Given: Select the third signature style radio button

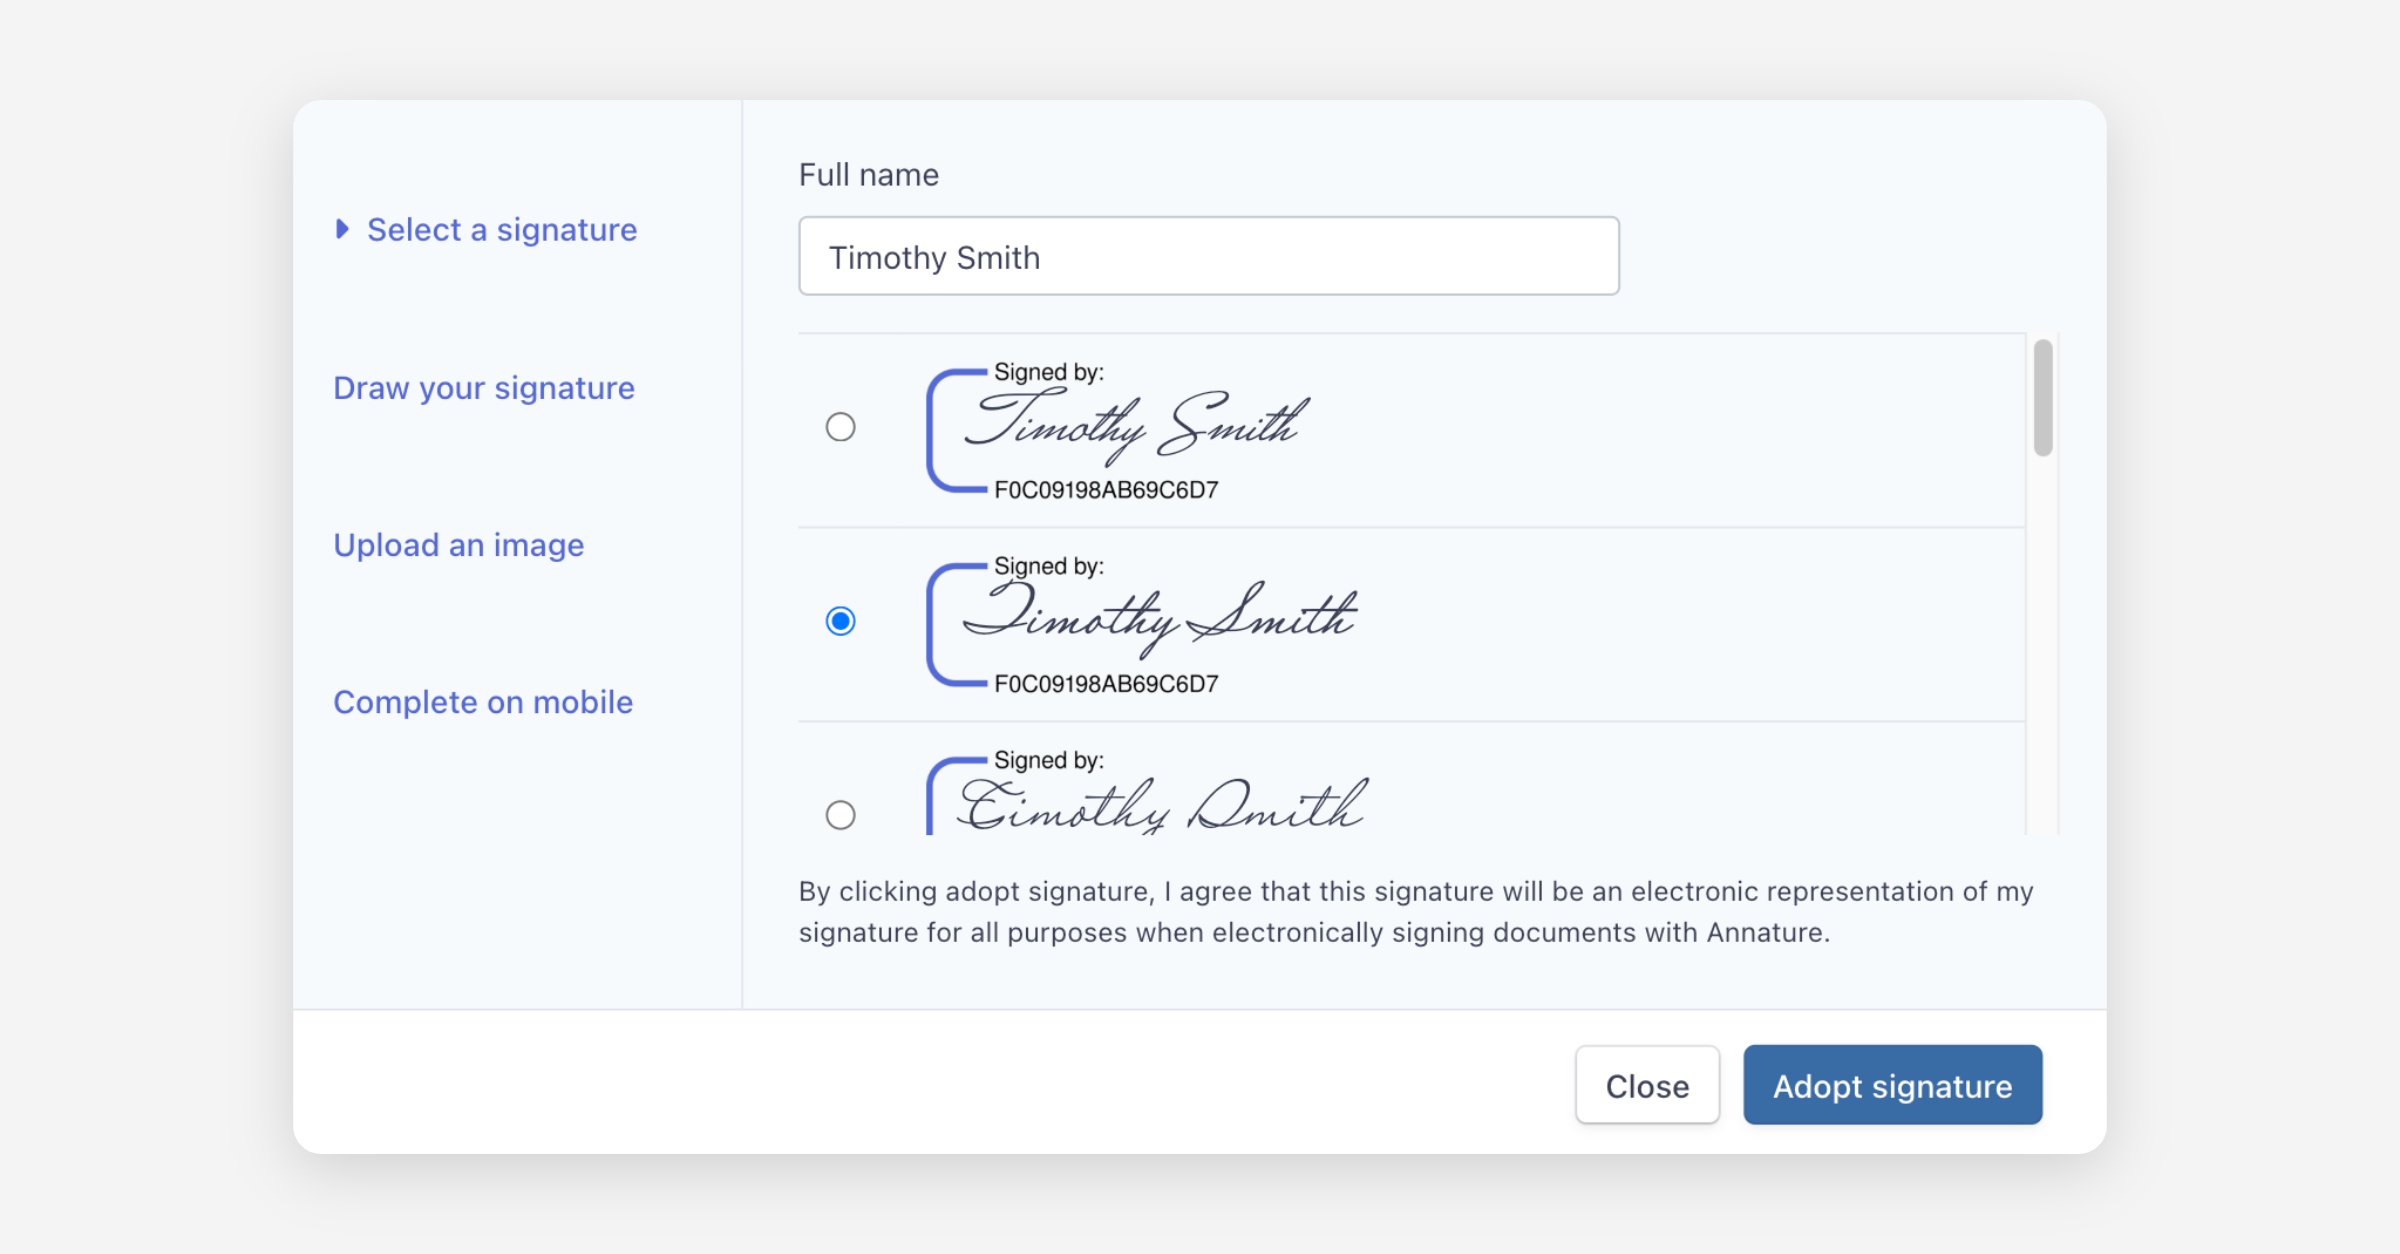Looking at the screenshot, I should pos(840,814).
